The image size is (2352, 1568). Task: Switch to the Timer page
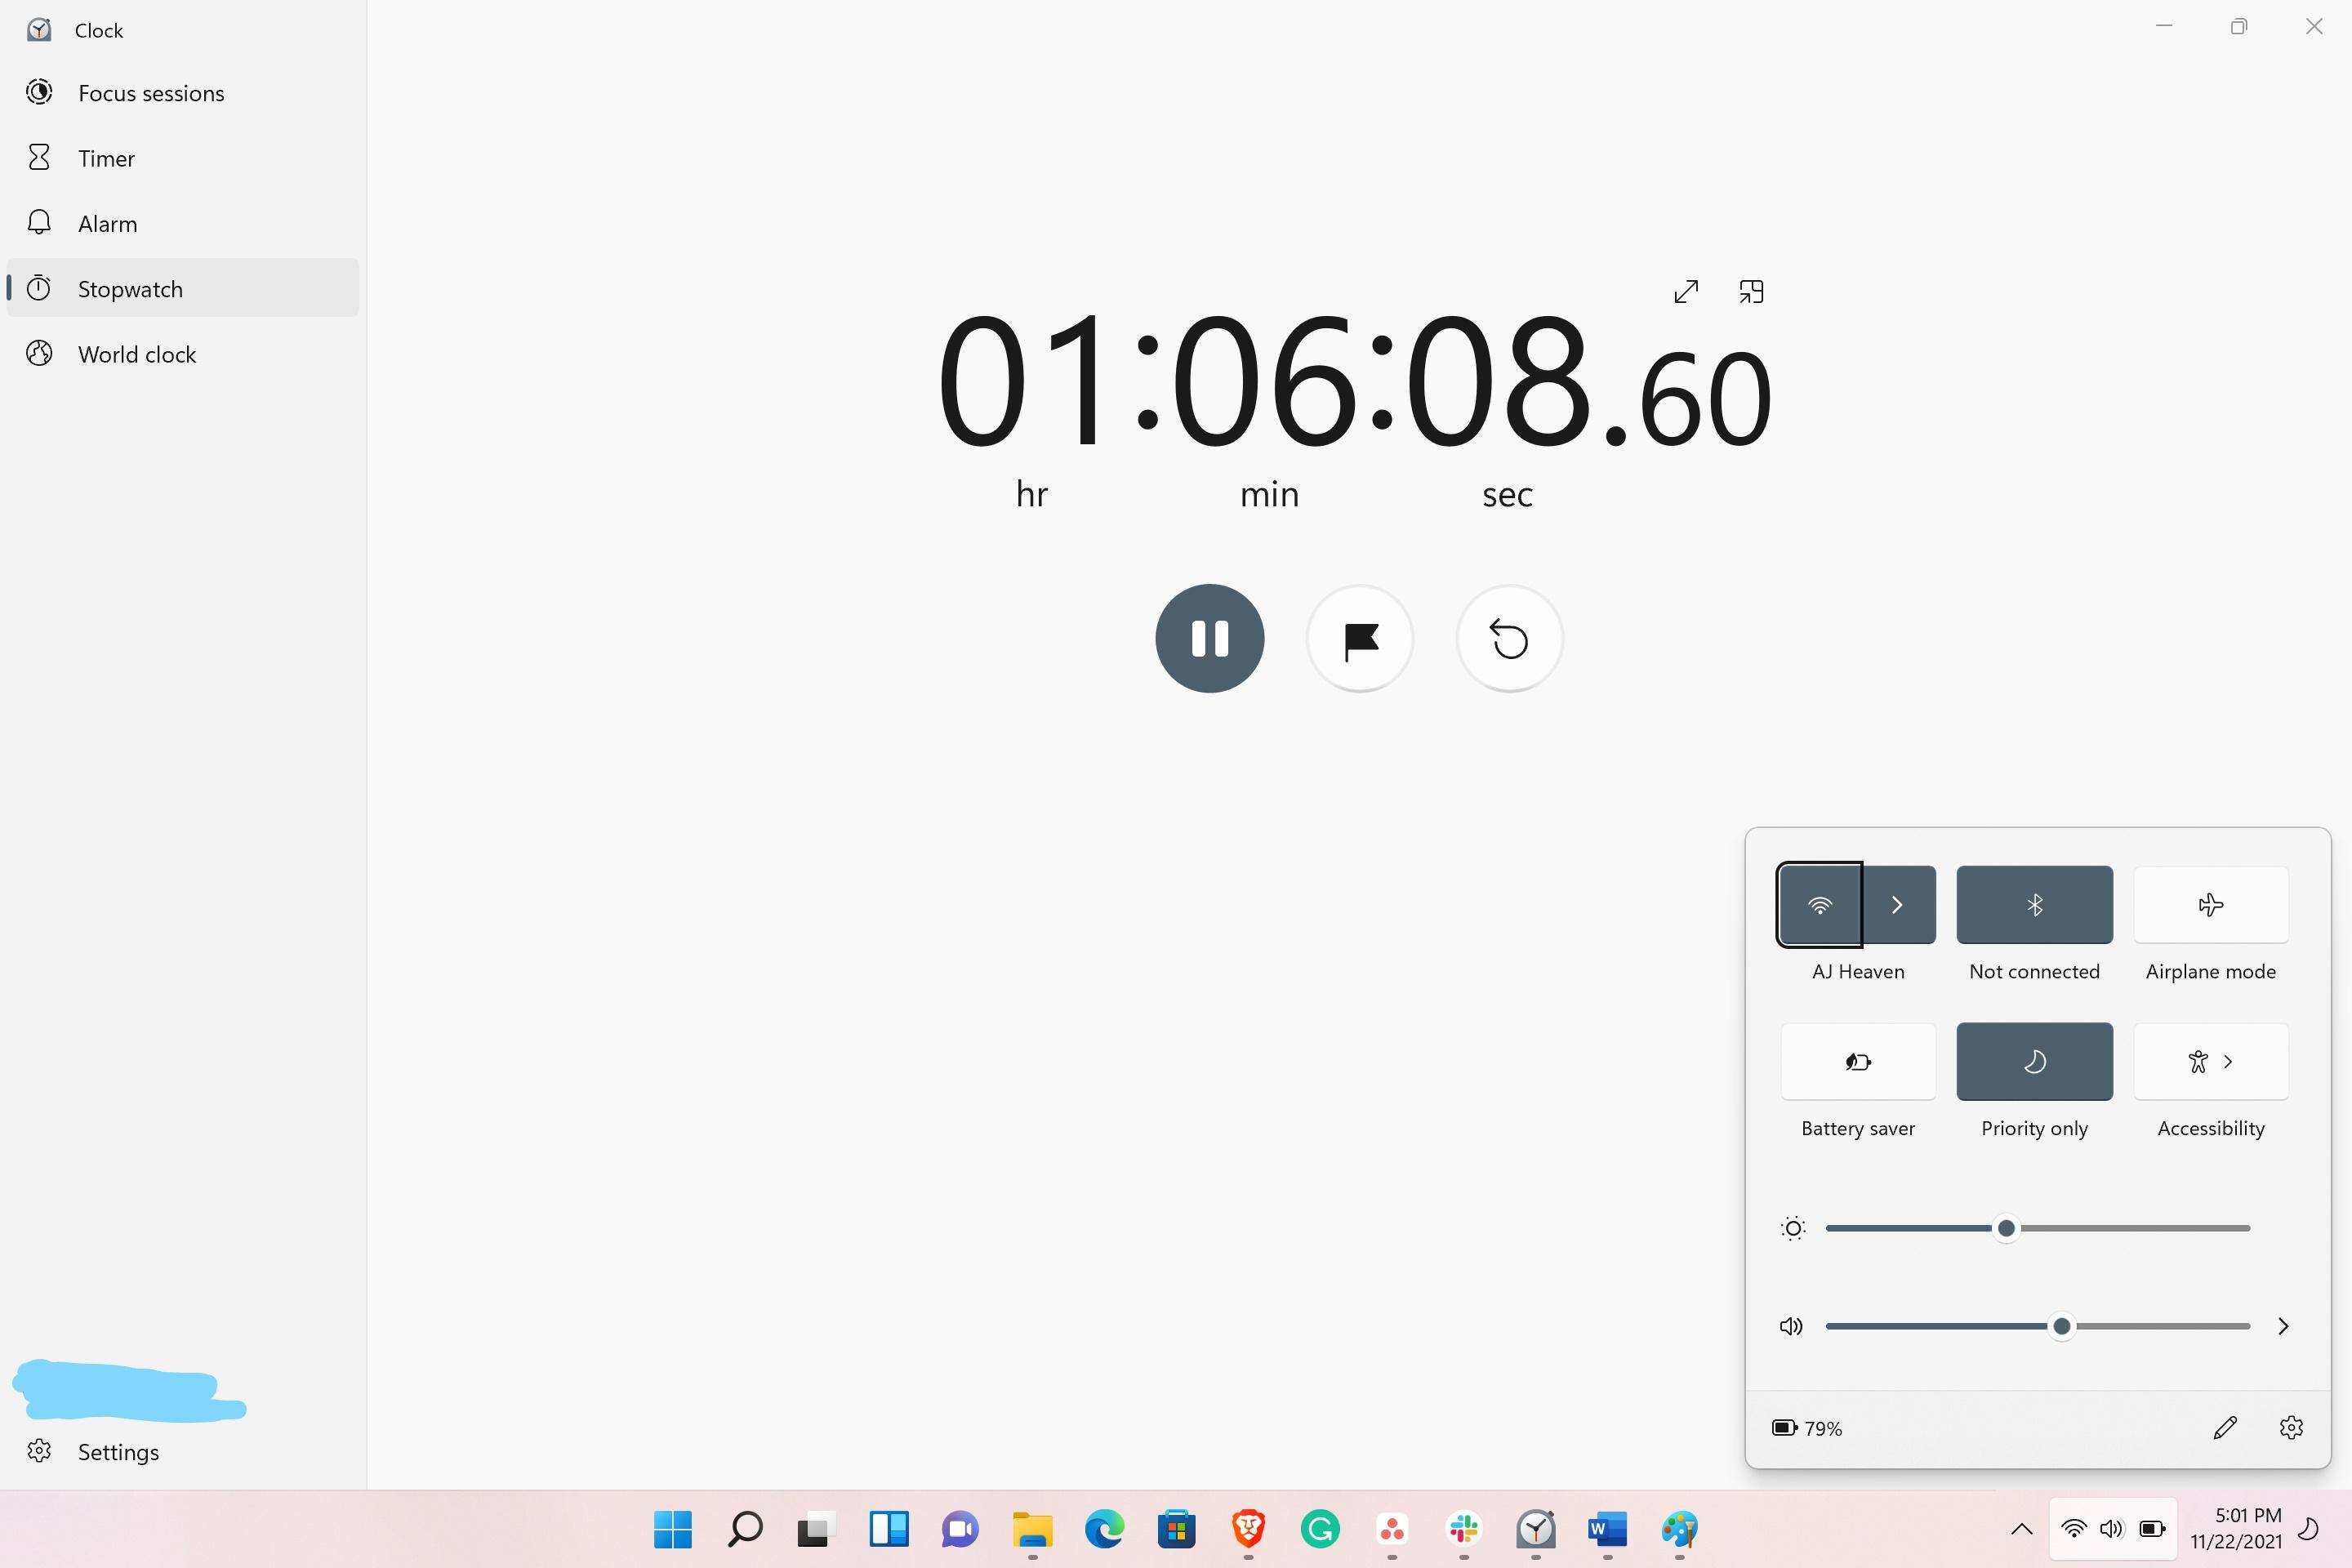coord(106,158)
